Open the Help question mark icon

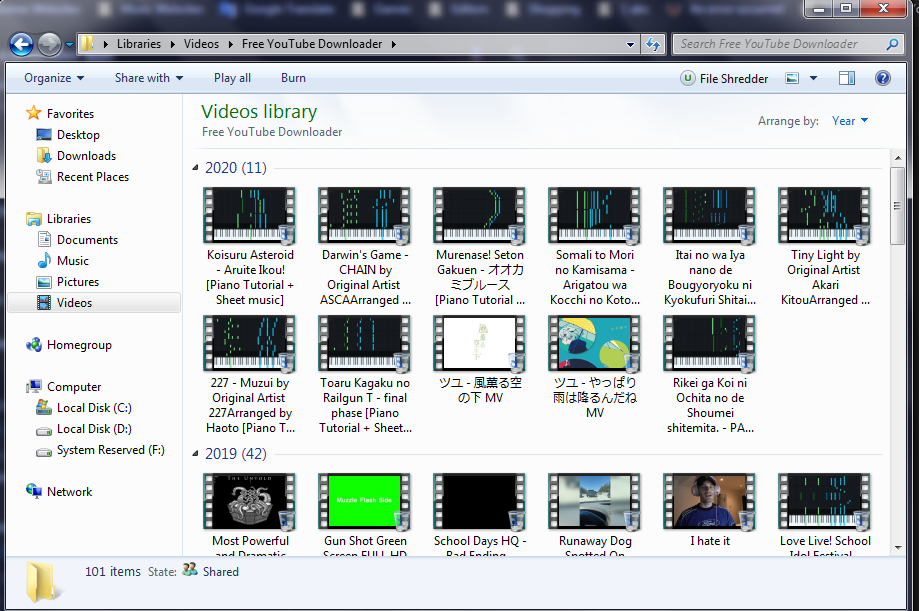[x=882, y=78]
